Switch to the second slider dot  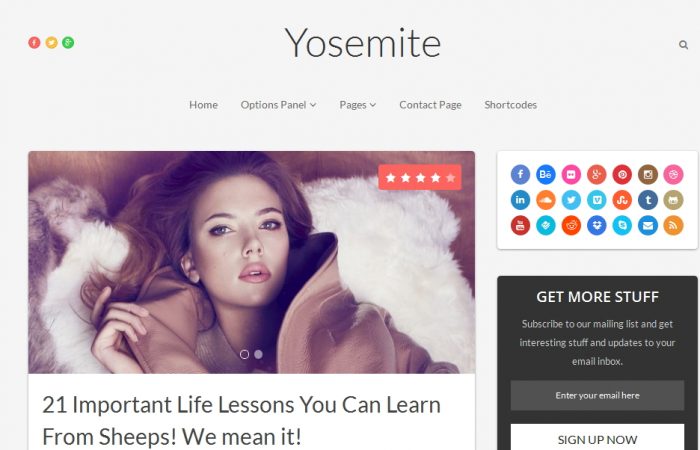point(258,354)
